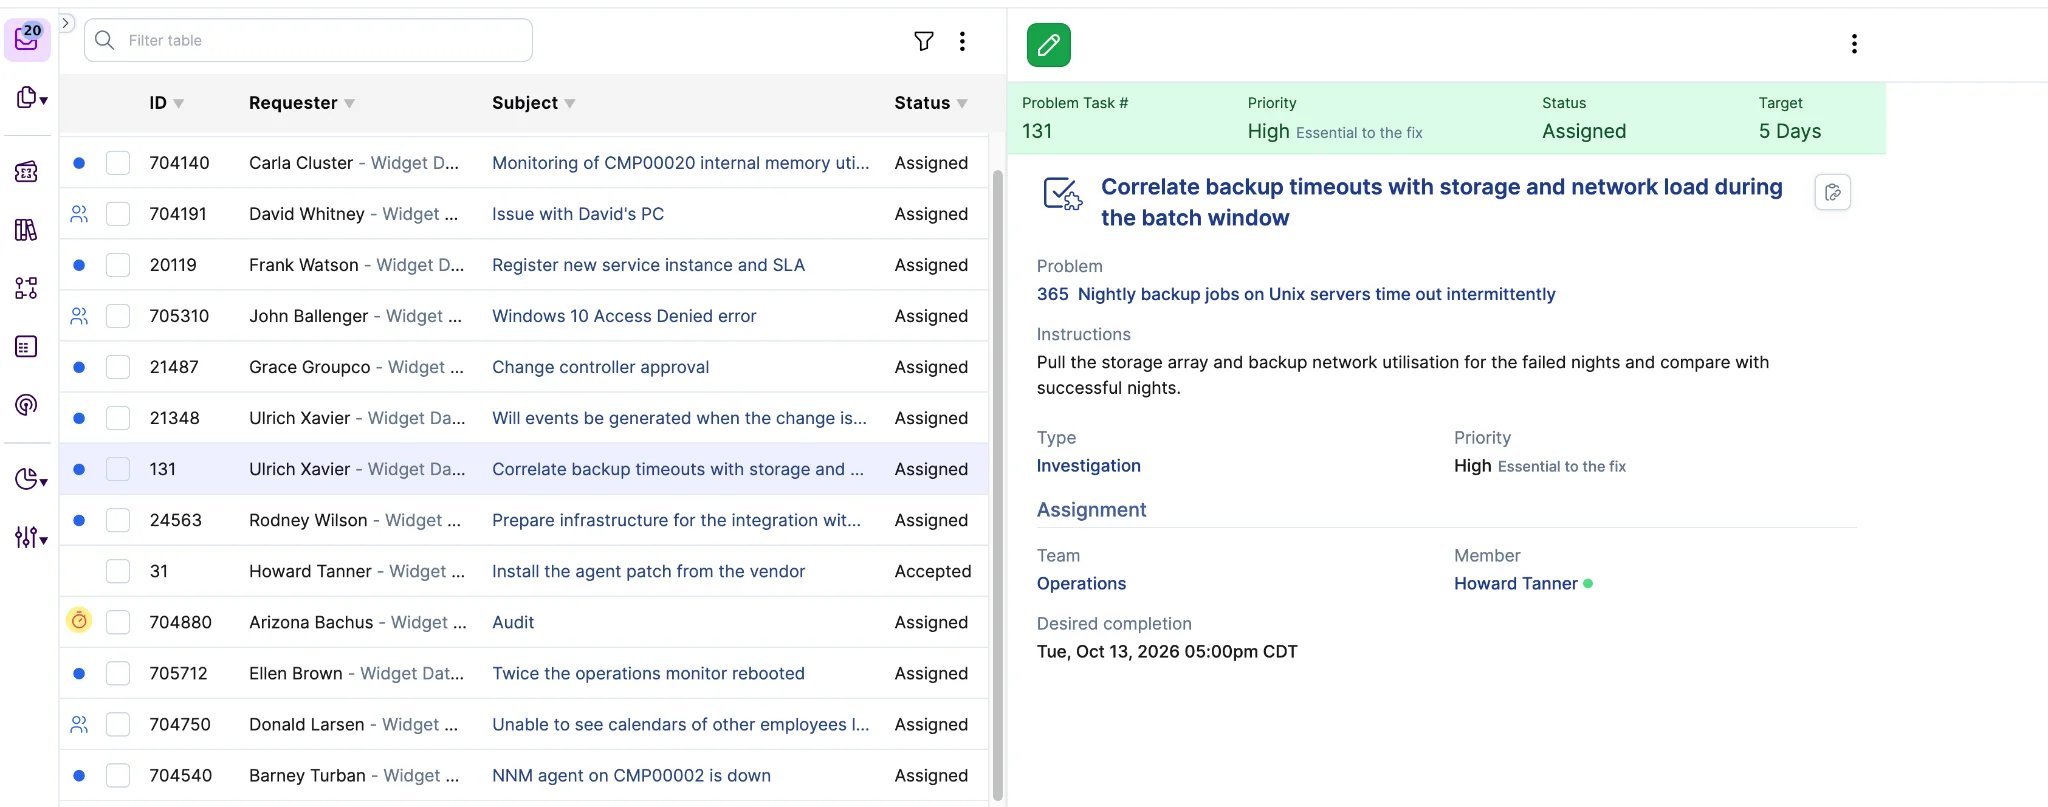Check the box on row 131
This screenshot has width=2048, height=807.
118,469
